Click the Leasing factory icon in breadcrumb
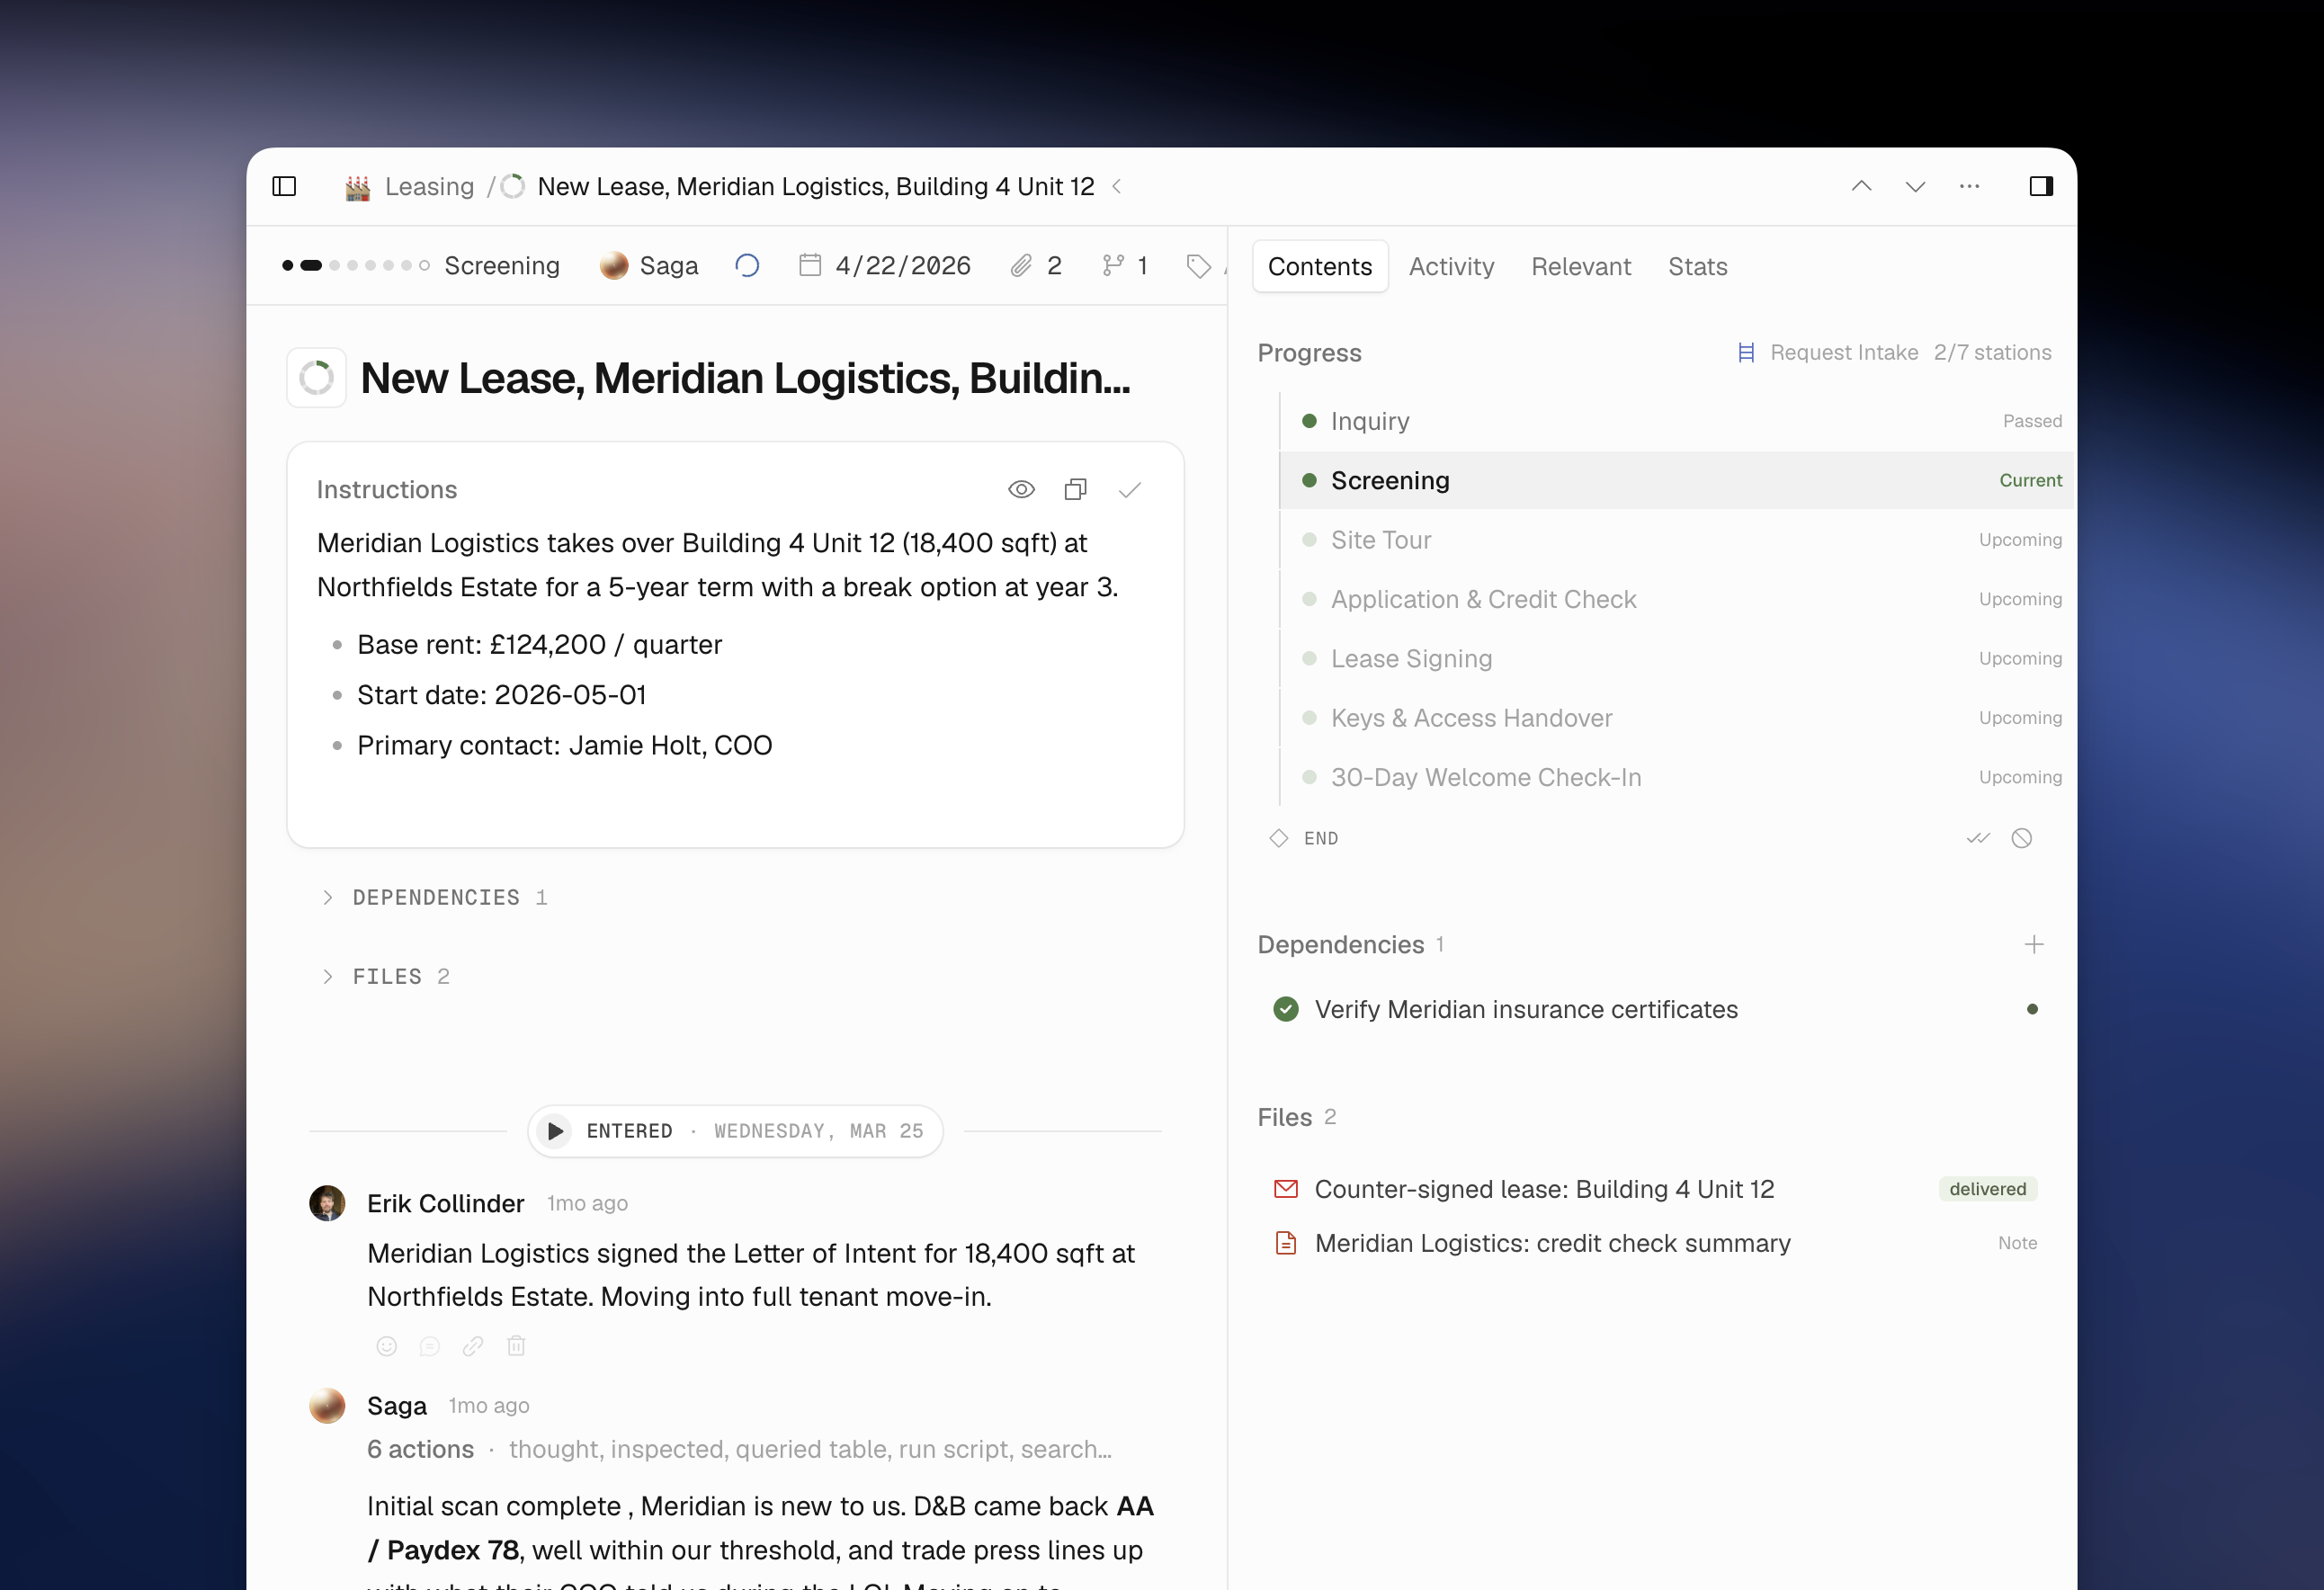2324x1590 pixels. point(358,187)
